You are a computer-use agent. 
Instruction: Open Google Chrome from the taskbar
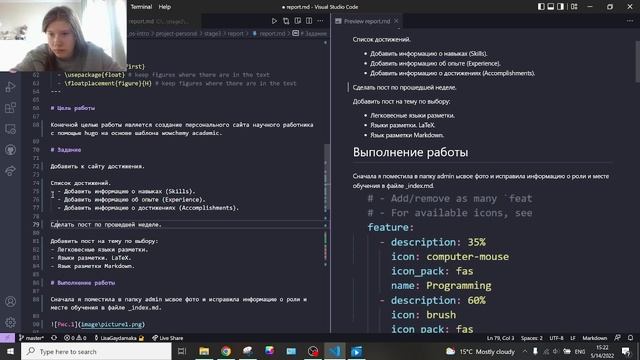tap(226, 351)
